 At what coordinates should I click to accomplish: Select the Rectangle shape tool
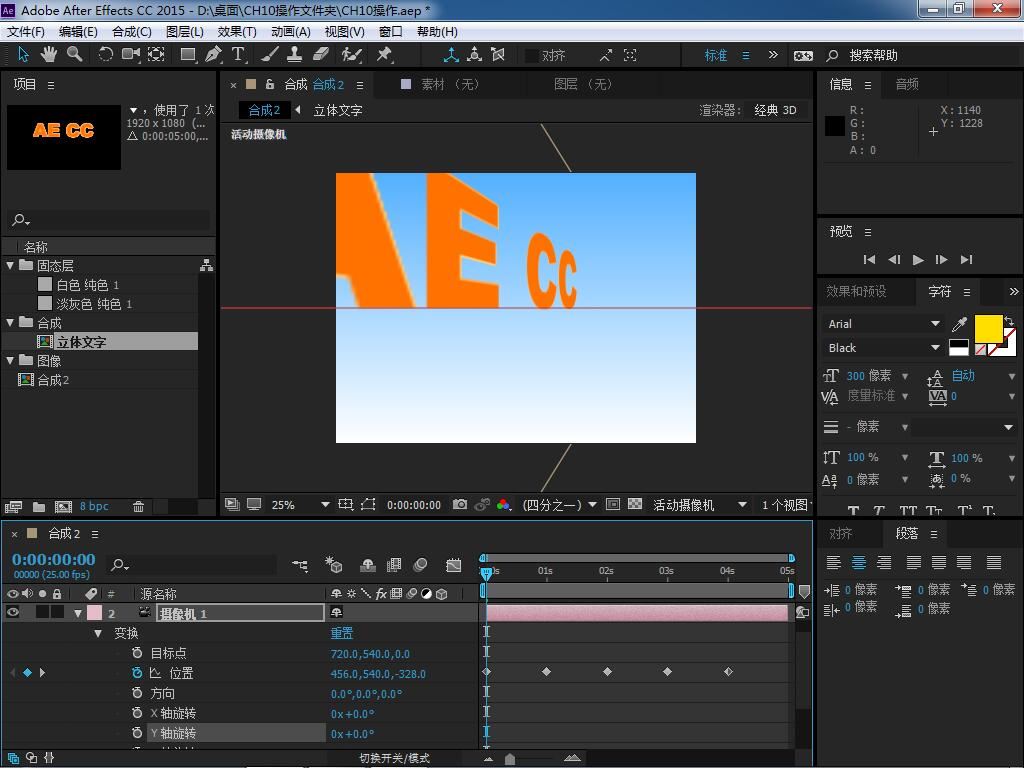[188, 55]
